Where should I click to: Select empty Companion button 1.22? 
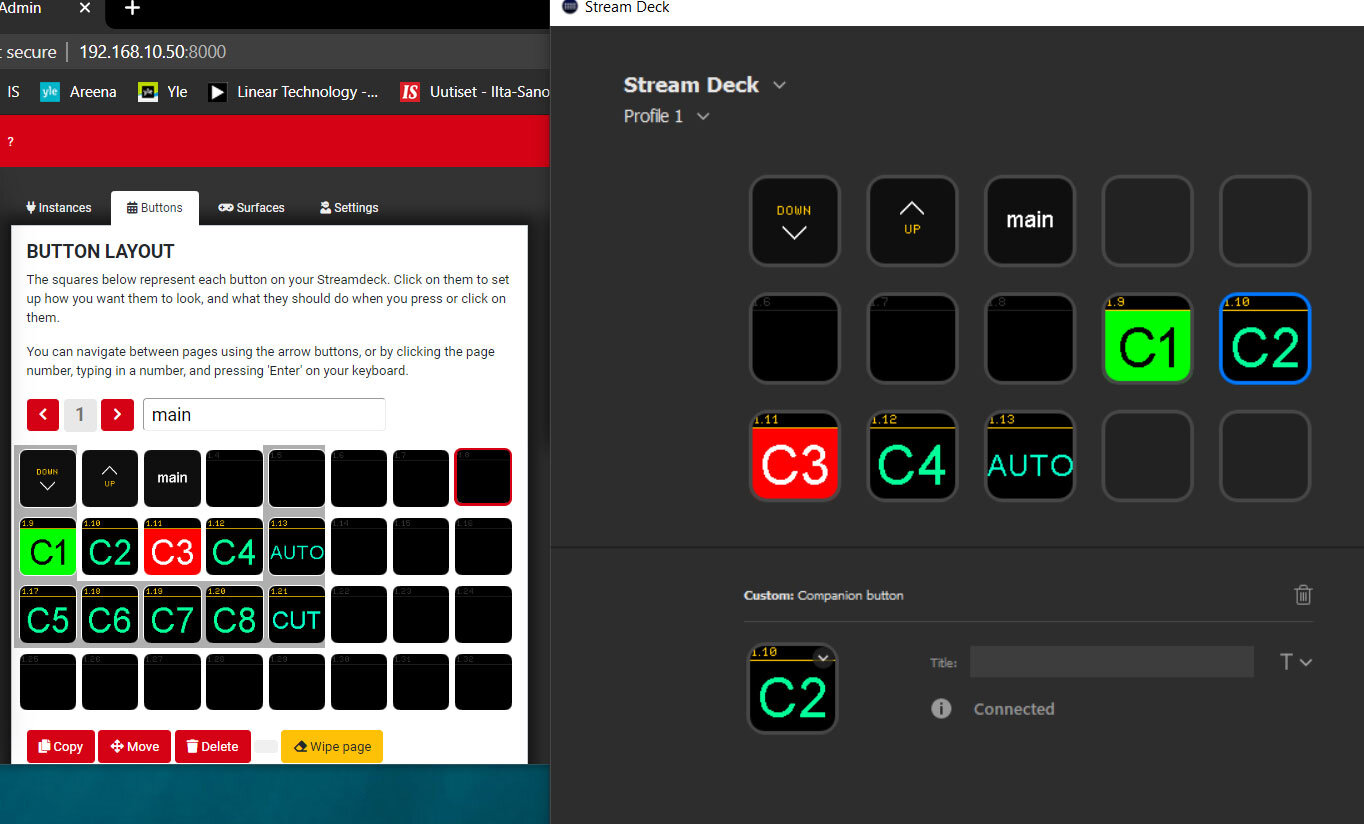[359, 614]
